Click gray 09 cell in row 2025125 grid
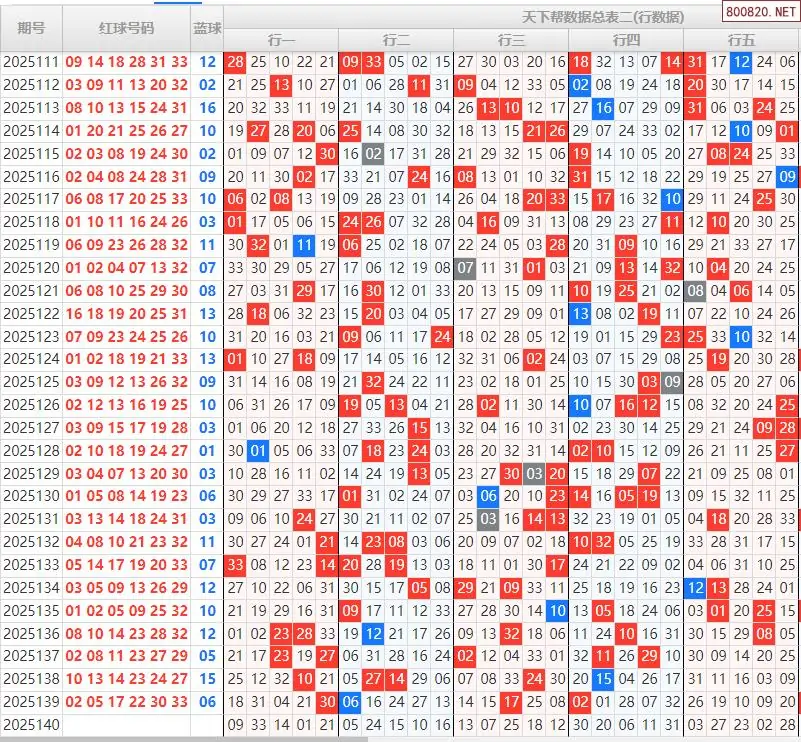Screen dimensions: 801x742 click(672, 382)
